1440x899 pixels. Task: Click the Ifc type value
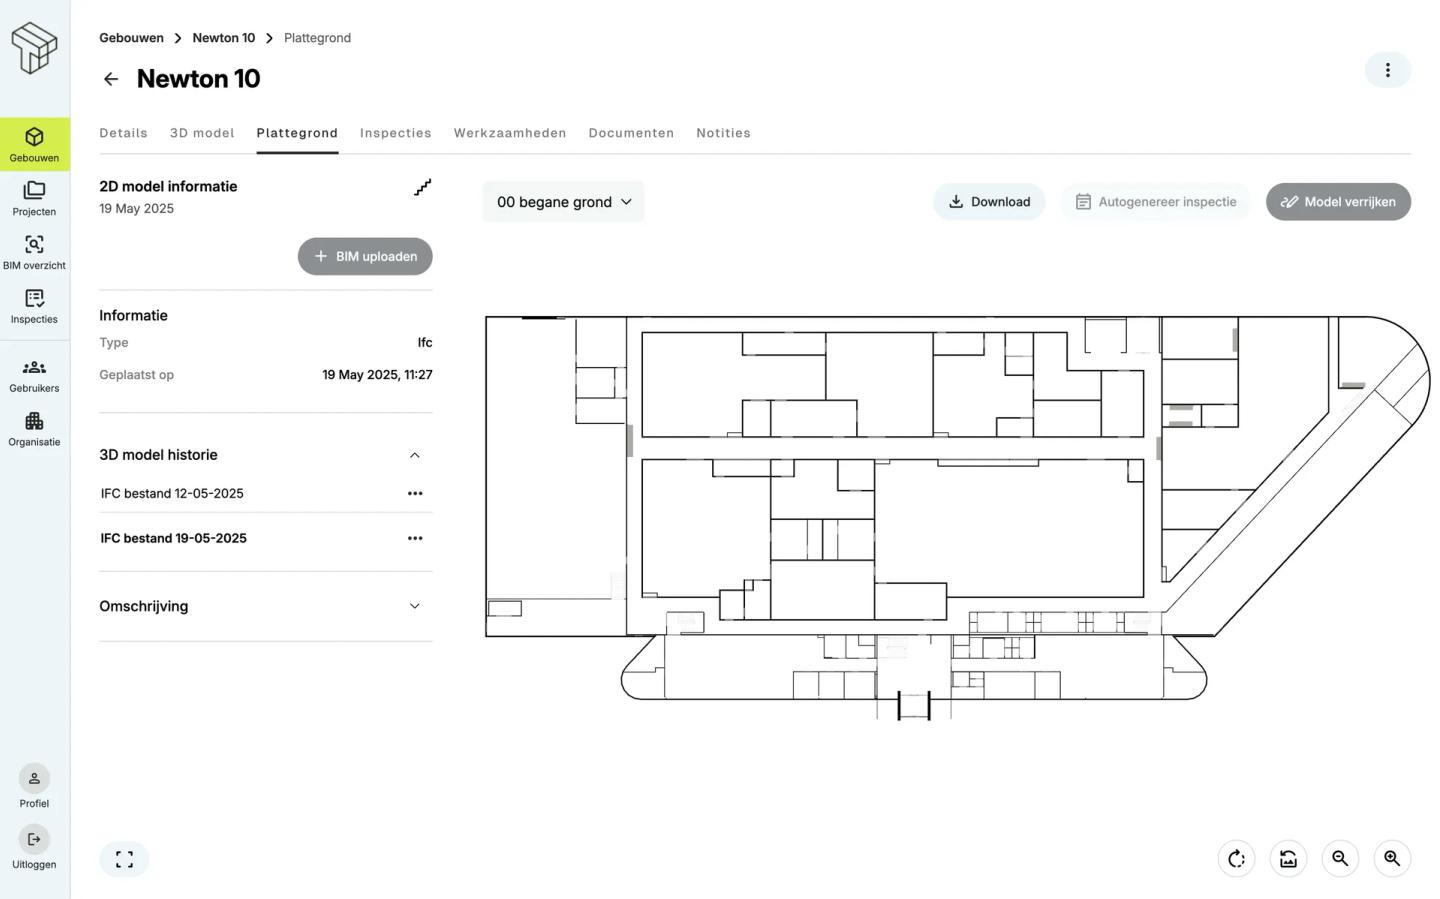425,342
